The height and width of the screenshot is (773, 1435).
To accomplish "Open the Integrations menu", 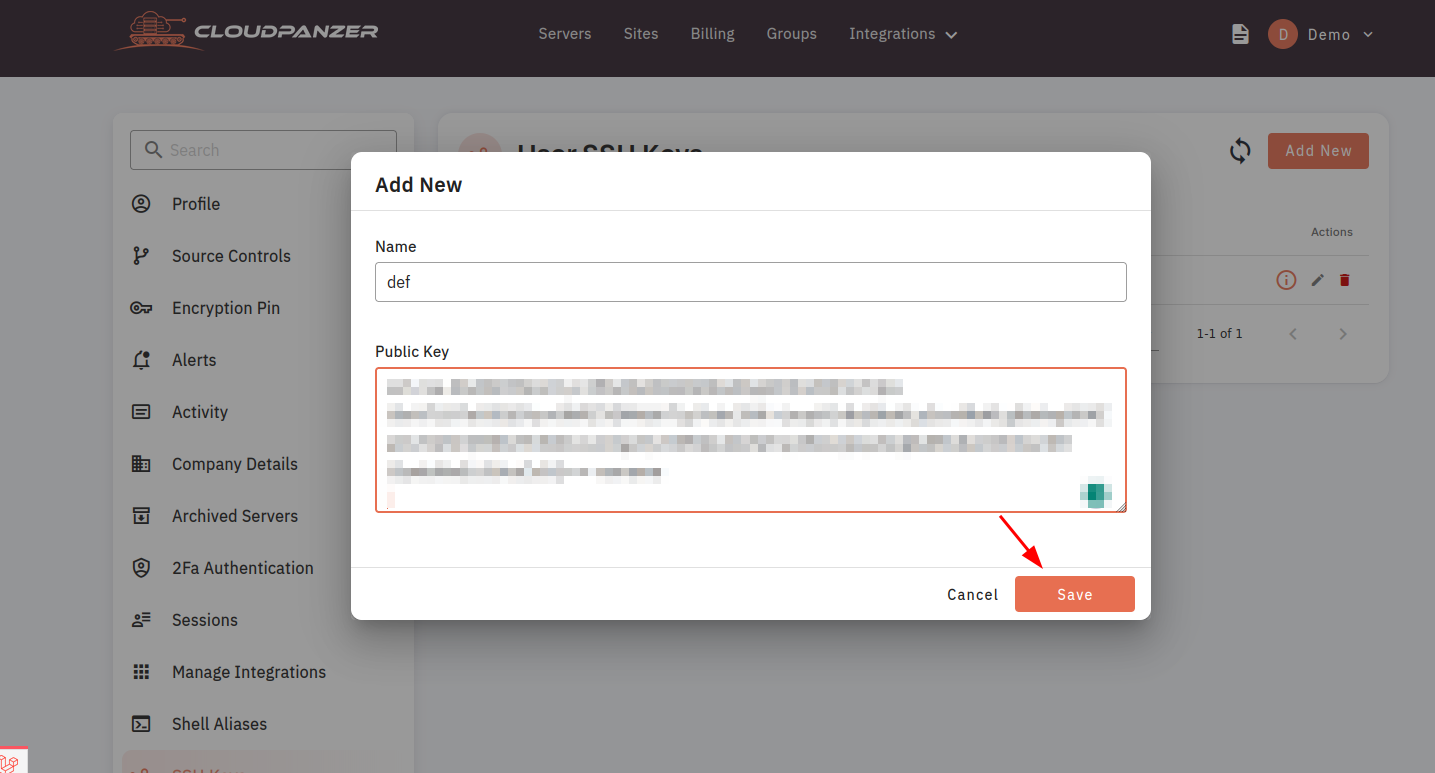I will point(892,34).
